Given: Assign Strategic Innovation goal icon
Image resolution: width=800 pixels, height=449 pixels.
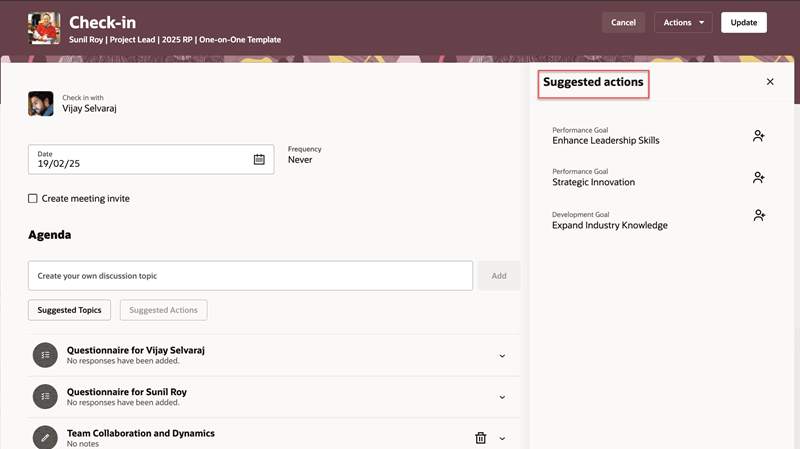Looking at the screenshot, I should [759, 178].
